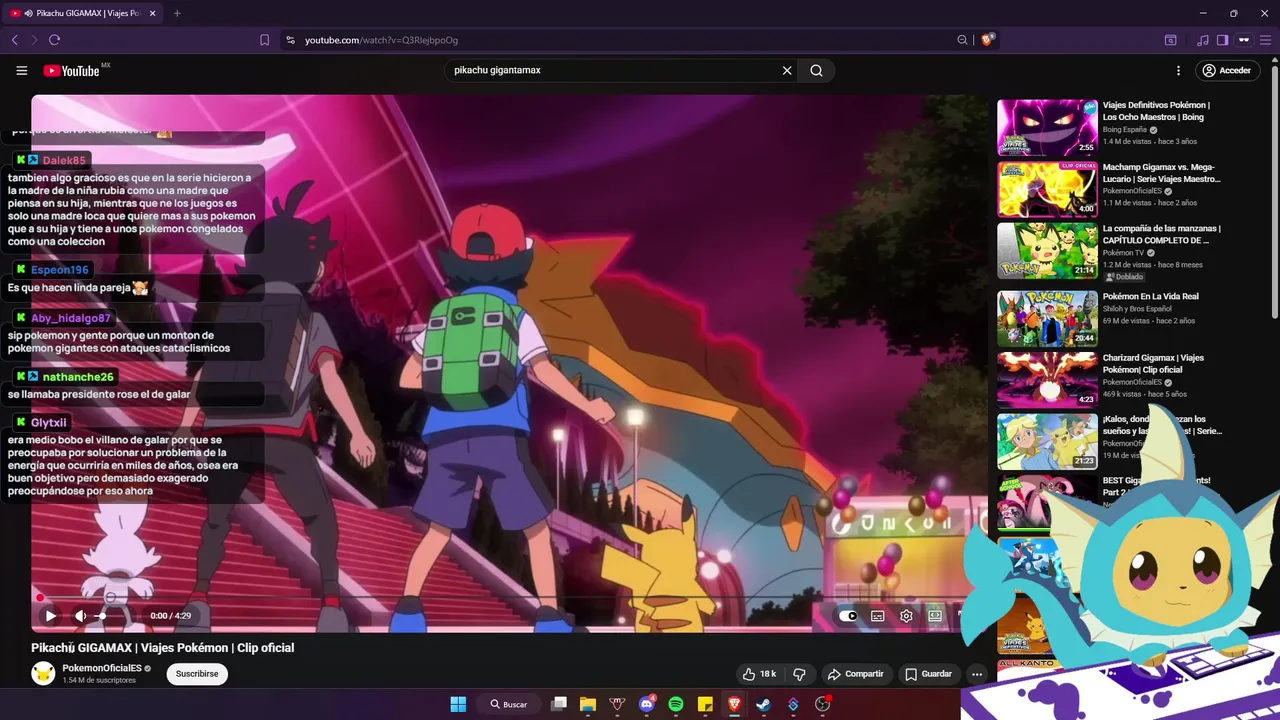Open File Explorer from taskbar
Image resolution: width=1280 pixels, height=720 pixels.
point(588,704)
